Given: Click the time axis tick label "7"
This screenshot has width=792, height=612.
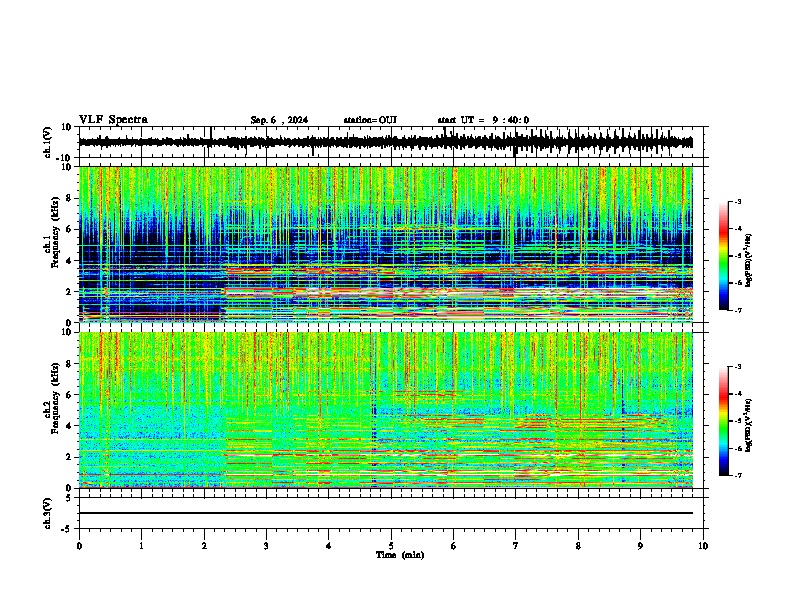Looking at the screenshot, I should click(x=516, y=546).
